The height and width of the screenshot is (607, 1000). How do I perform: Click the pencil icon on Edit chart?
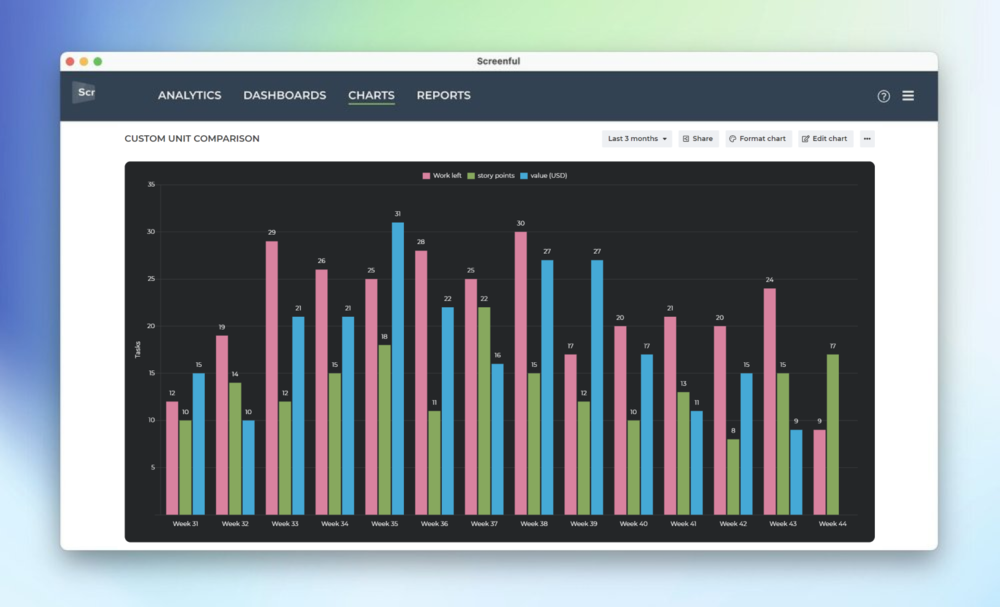805,138
